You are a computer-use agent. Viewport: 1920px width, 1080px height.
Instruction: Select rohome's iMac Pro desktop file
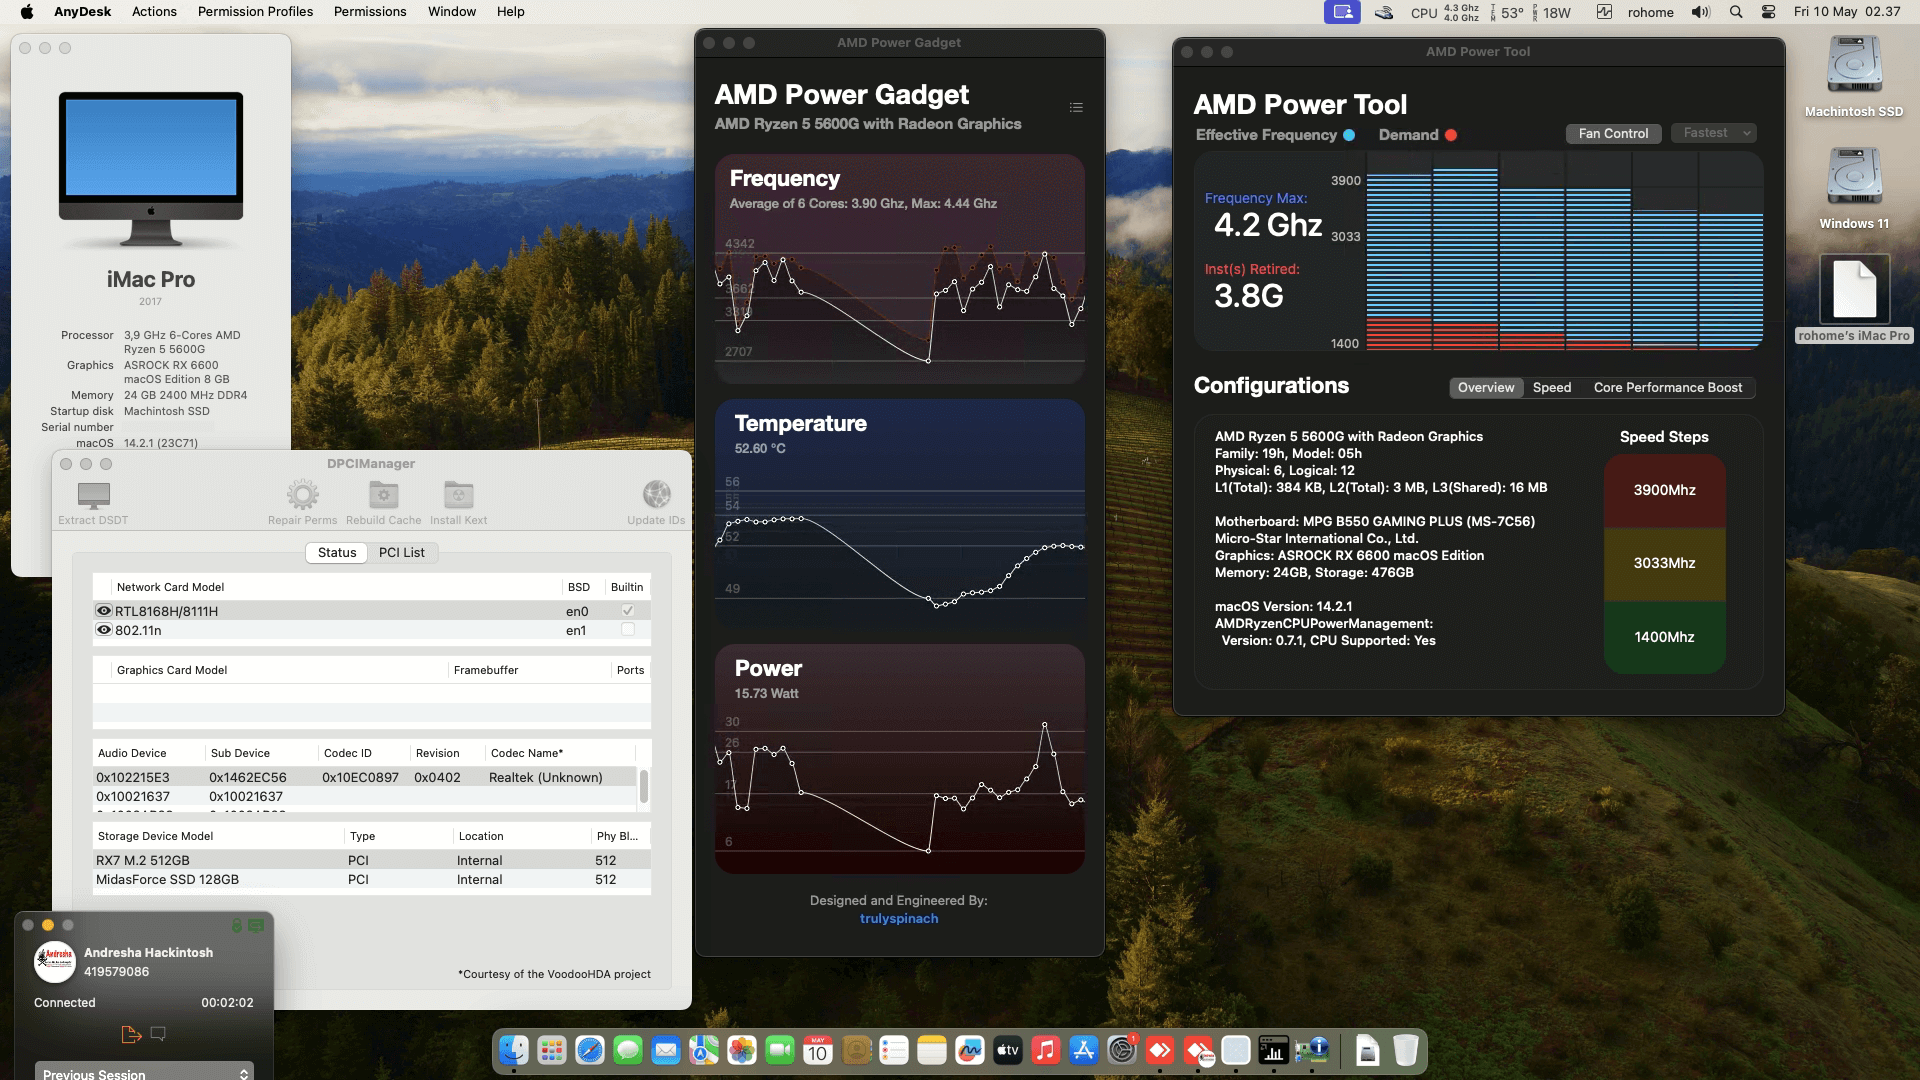pyautogui.click(x=1854, y=299)
